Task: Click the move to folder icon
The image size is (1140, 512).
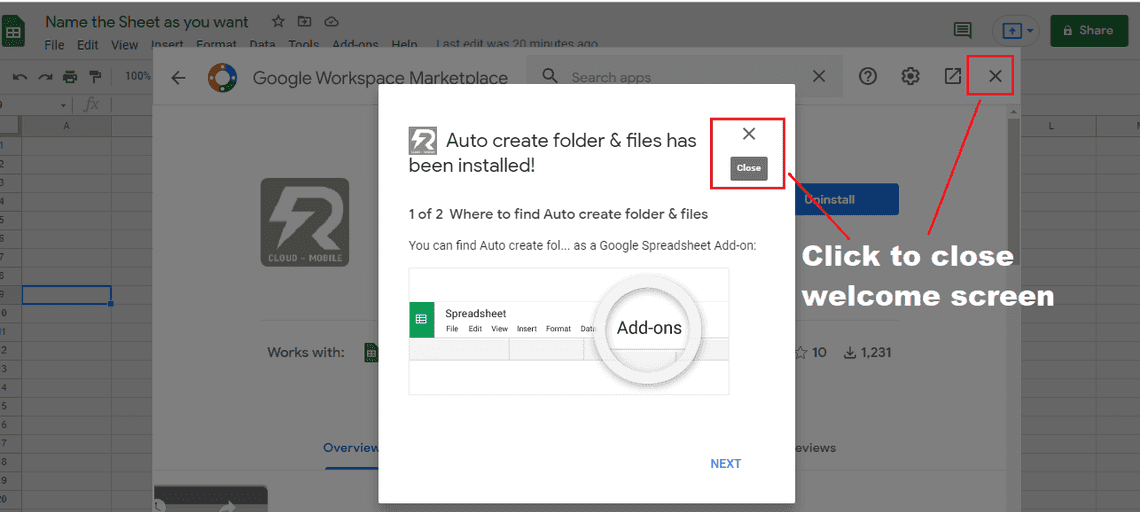Action: pyautogui.click(x=305, y=21)
